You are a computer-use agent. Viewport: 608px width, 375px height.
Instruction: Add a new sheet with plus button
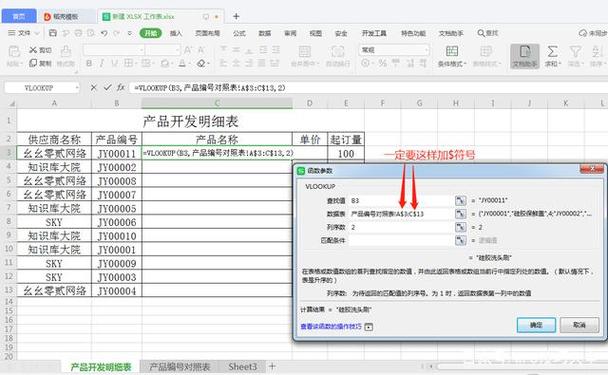coord(272,366)
